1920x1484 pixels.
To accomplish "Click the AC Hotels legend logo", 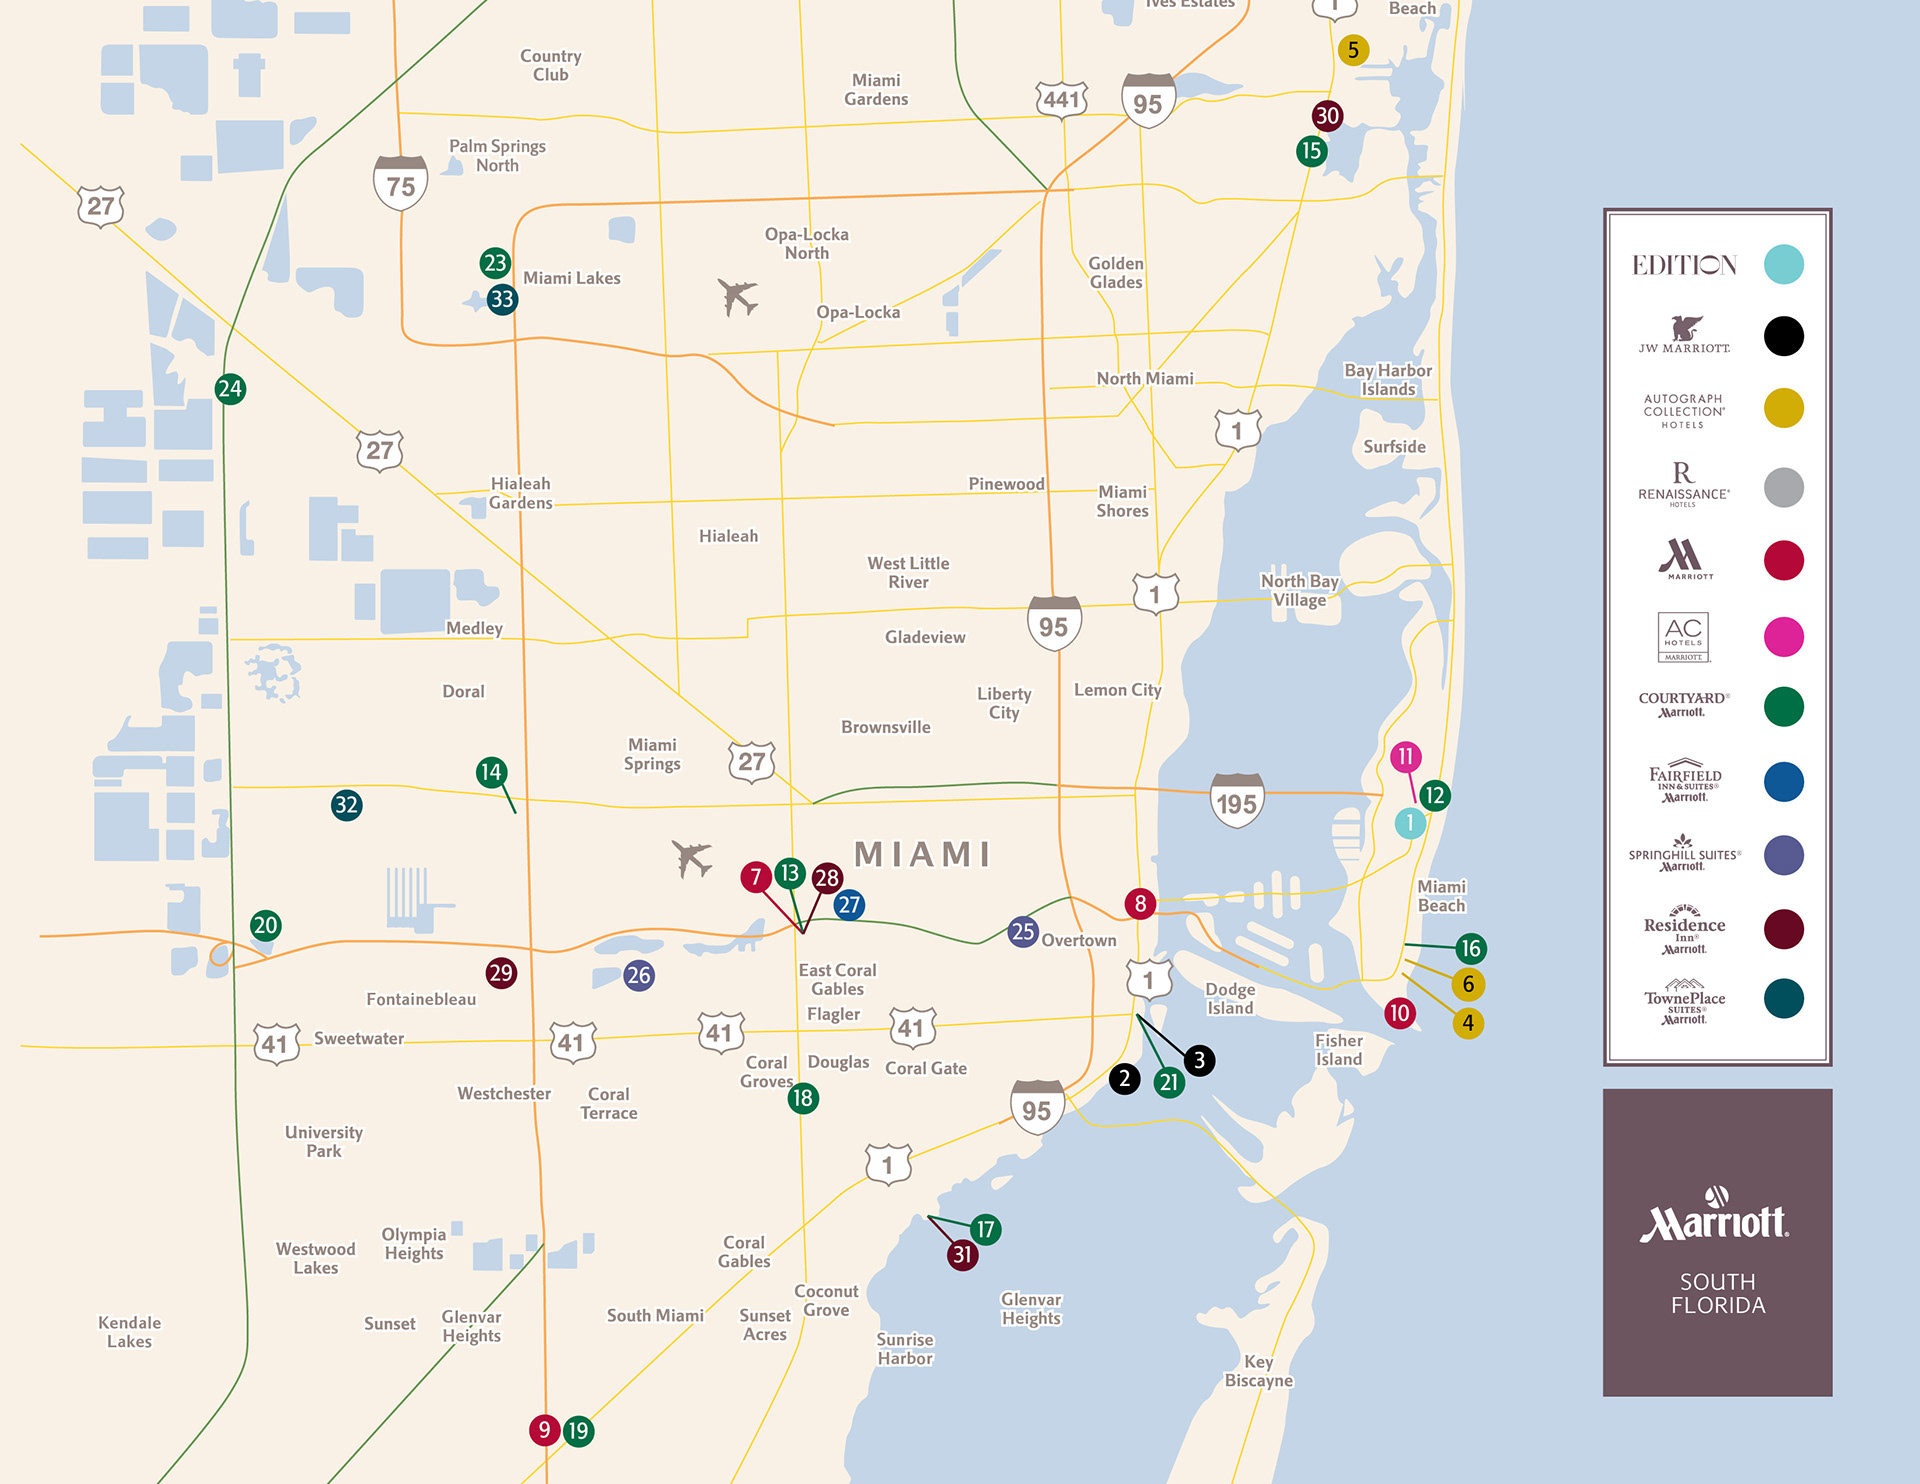I will 1684,637.
